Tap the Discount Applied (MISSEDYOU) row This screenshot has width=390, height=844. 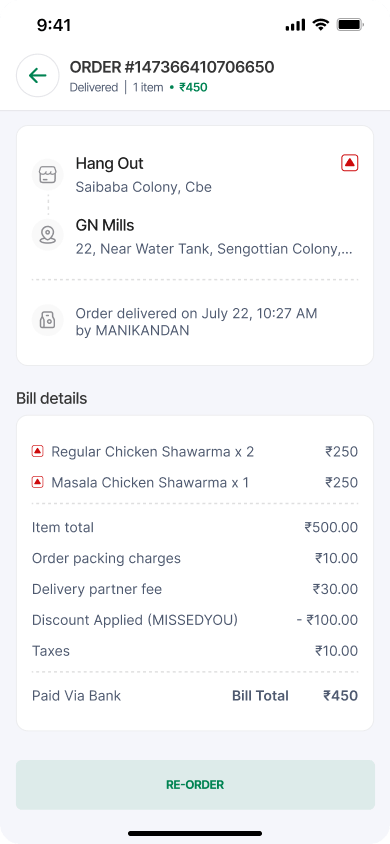pos(195,620)
